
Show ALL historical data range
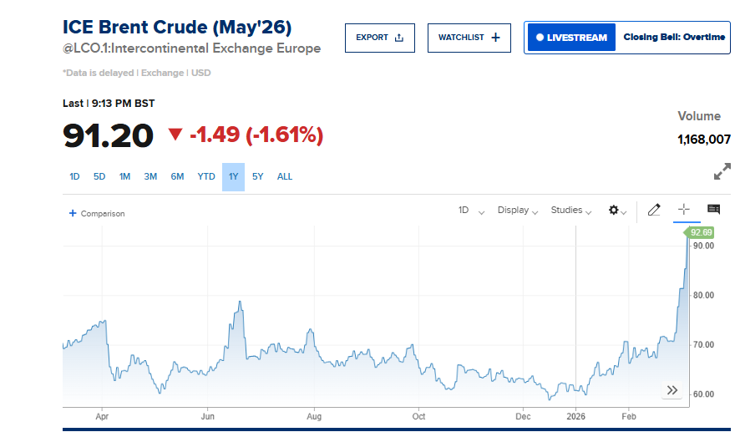click(285, 177)
